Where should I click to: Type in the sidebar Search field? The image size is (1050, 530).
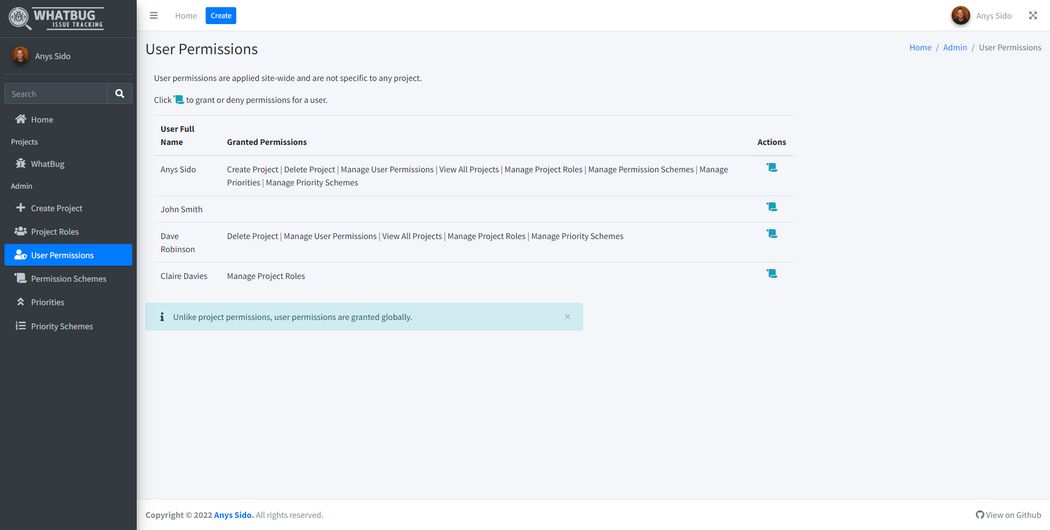click(56, 94)
